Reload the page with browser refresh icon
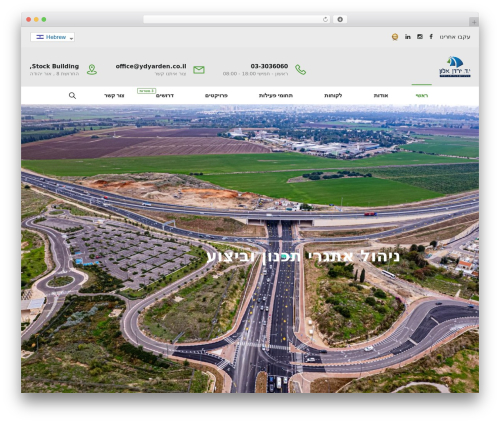500x423 pixels. [325, 19]
